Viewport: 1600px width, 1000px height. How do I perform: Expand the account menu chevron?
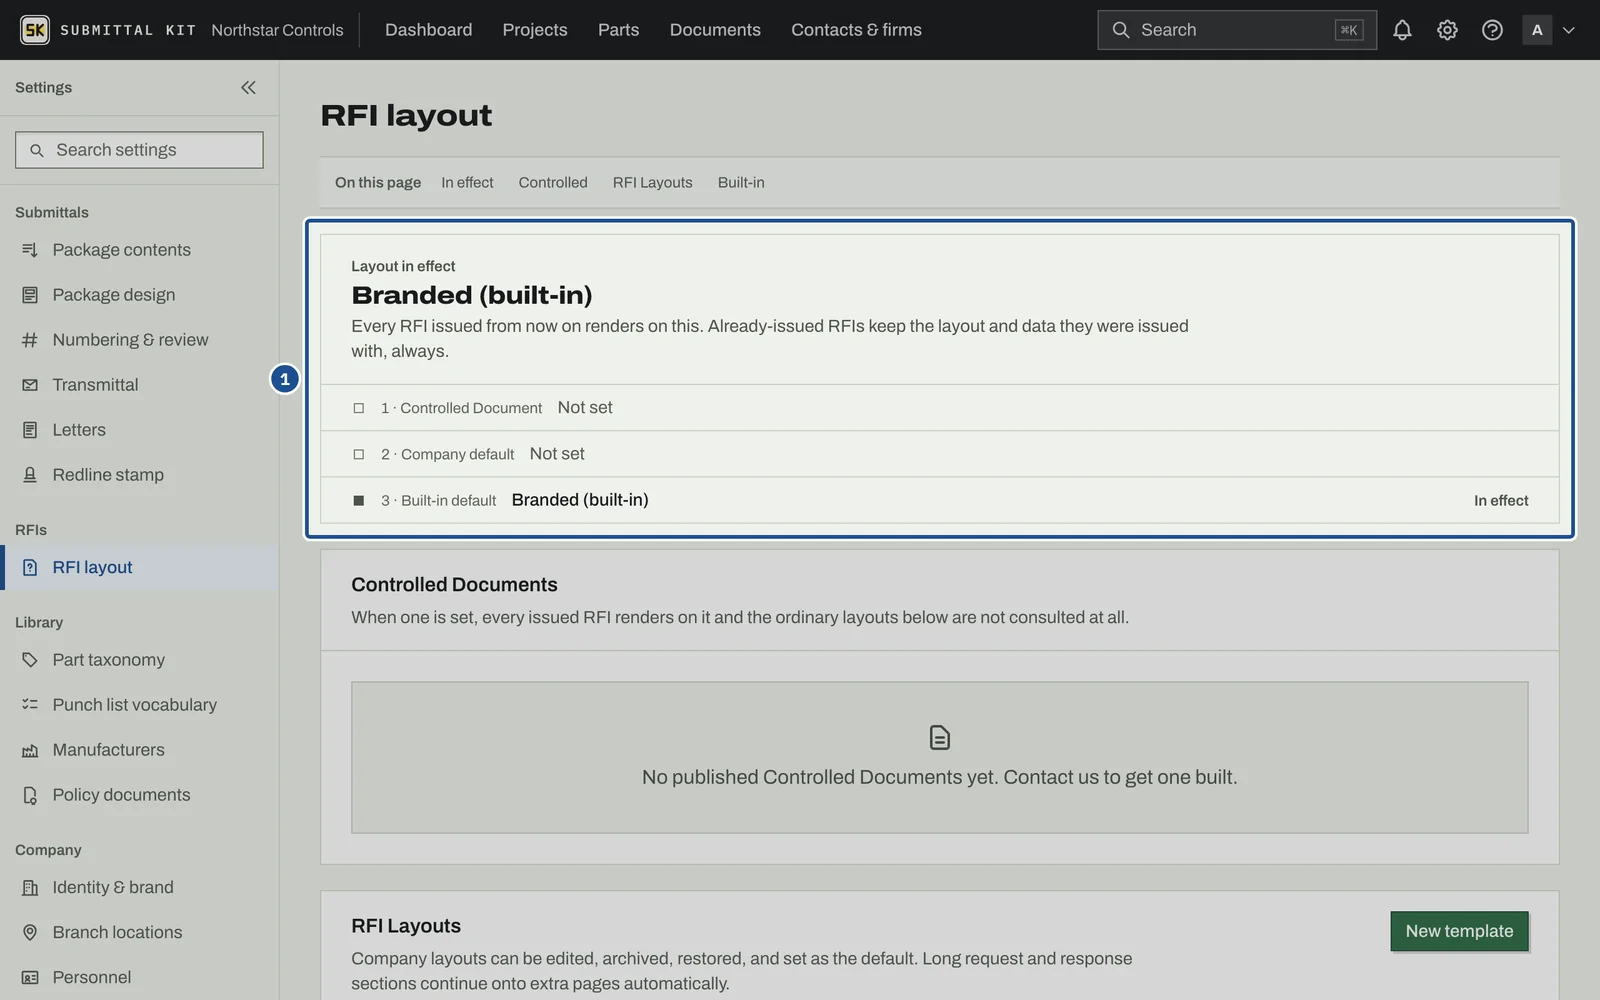(x=1569, y=30)
